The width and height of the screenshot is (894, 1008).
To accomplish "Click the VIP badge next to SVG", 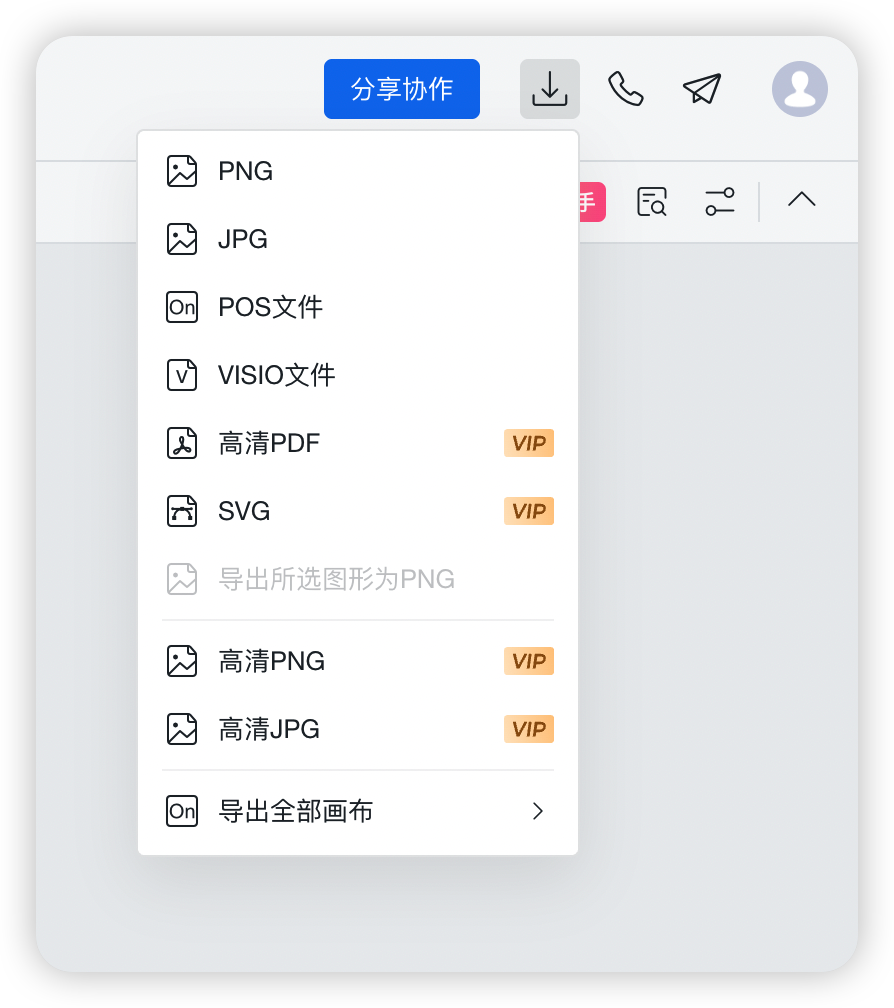I will [x=529, y=511].
